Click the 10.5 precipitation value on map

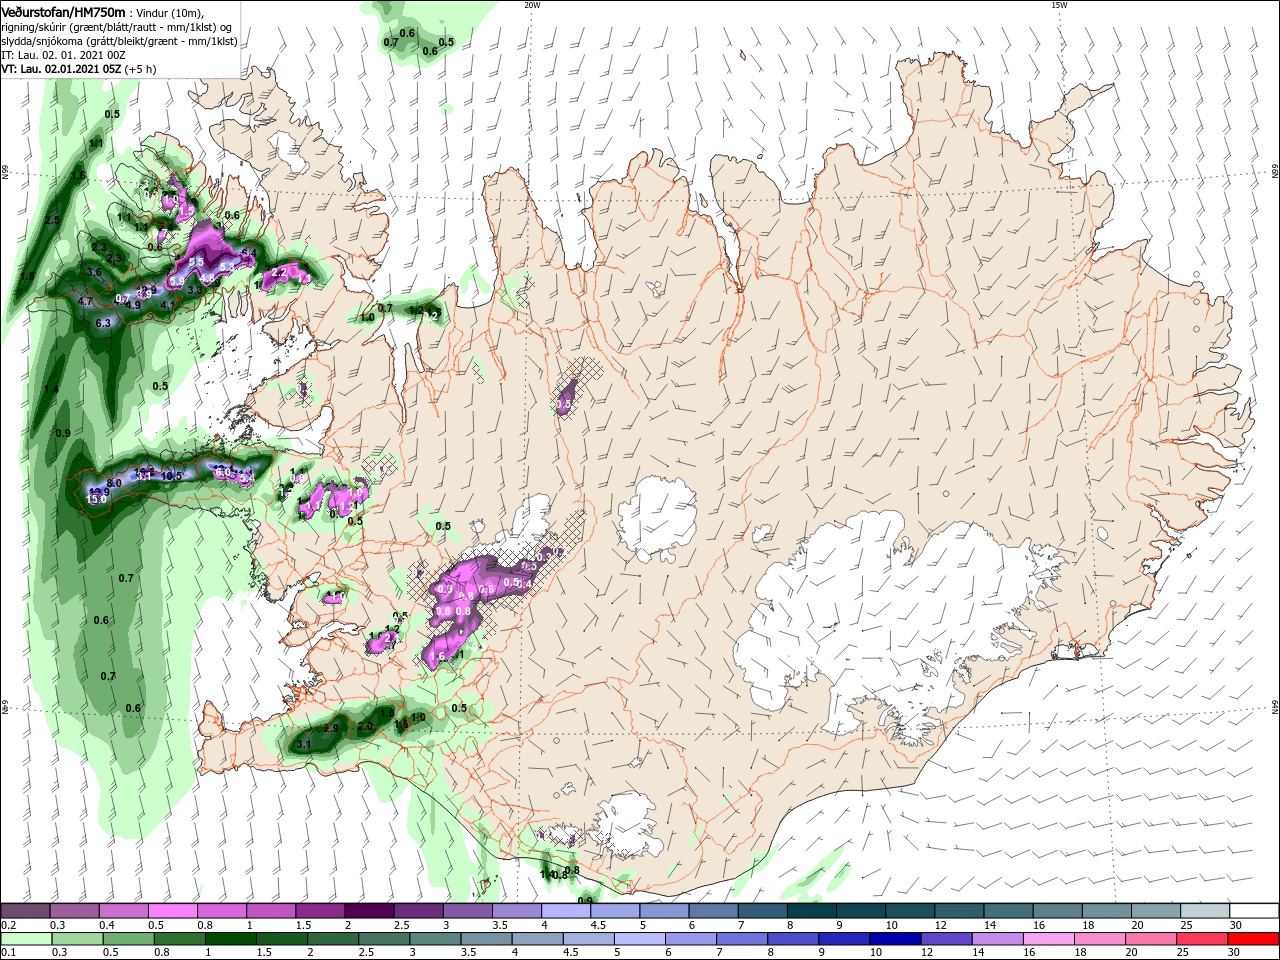pos(172,476)
